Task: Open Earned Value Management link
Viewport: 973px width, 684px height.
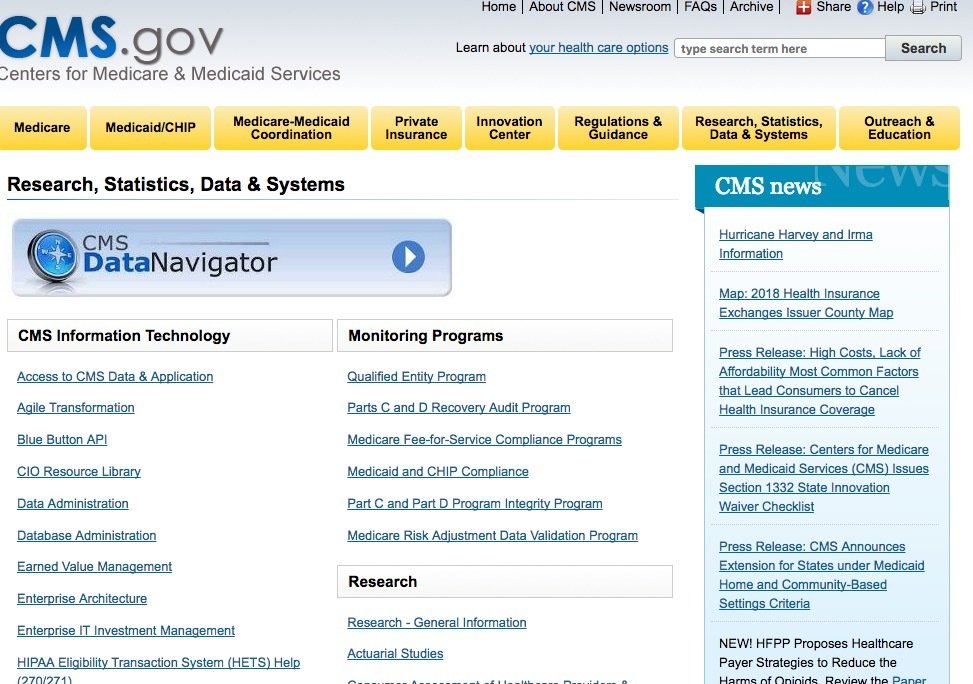Action: [x=94, y=567]
